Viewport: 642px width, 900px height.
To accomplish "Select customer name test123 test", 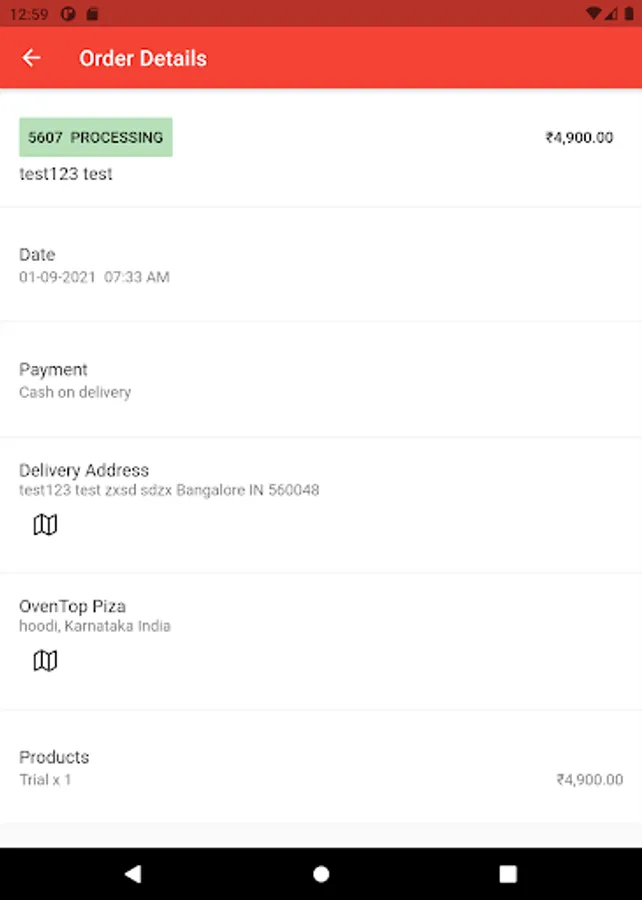I will click(x=66, y=174).
